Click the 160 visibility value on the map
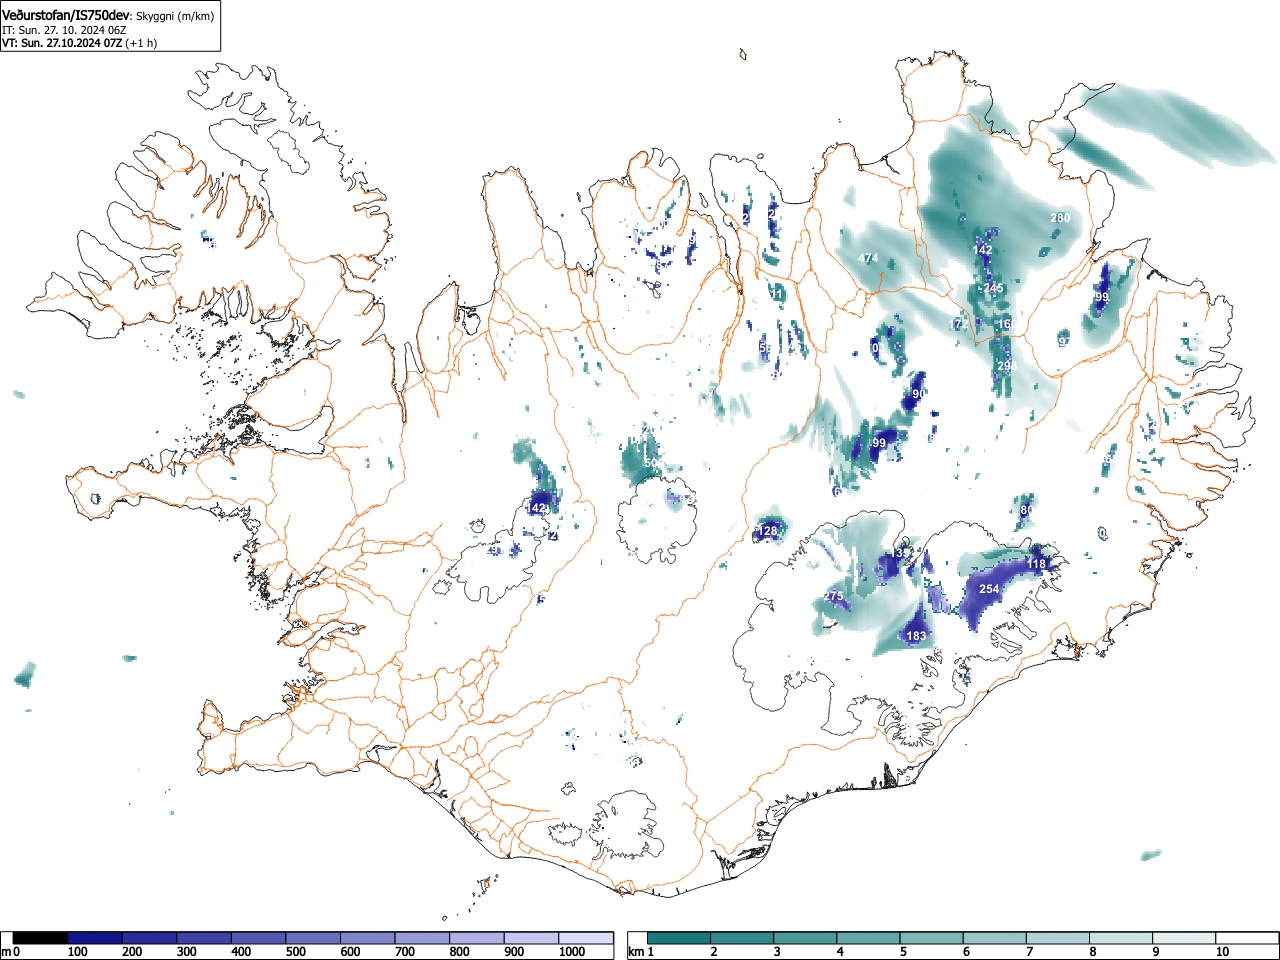This screenshot has width=1280, height=960. 1006,324
